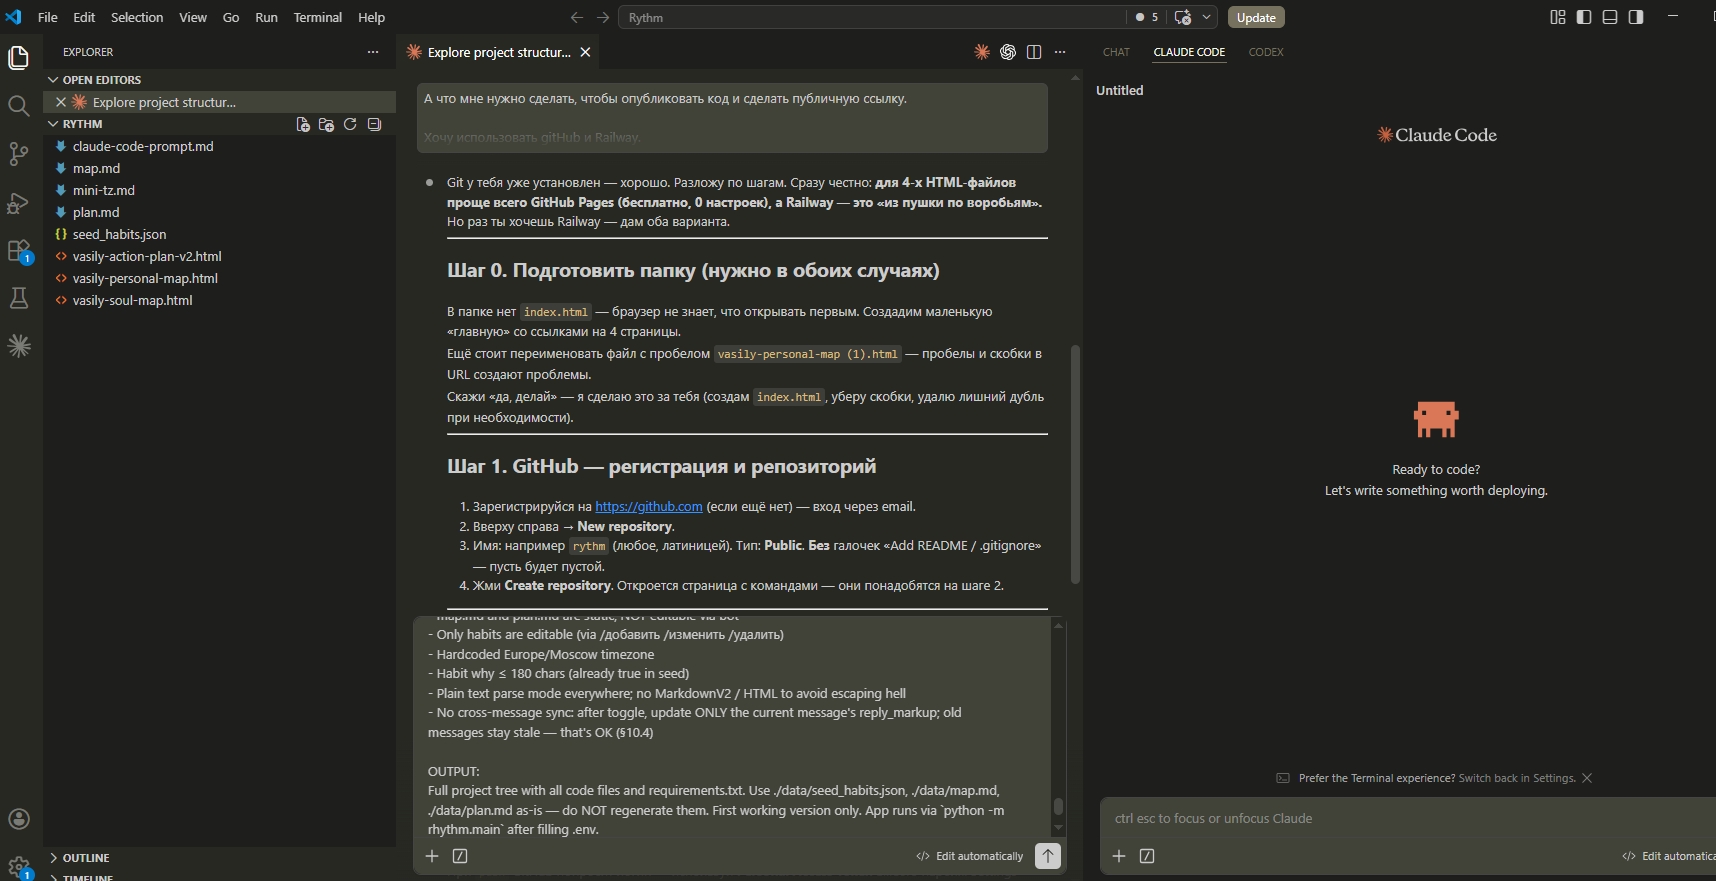The image size is (1716, 881).
Task: Open the Manage gear icon
Action: (18, 866)
